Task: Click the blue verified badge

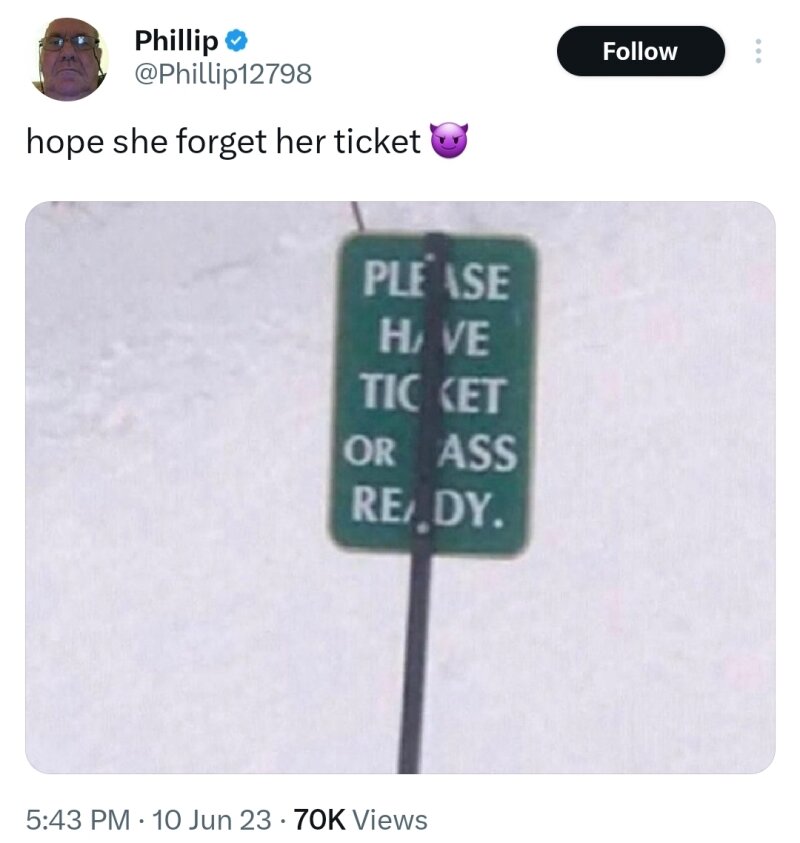Action: [x=236, y=41]
